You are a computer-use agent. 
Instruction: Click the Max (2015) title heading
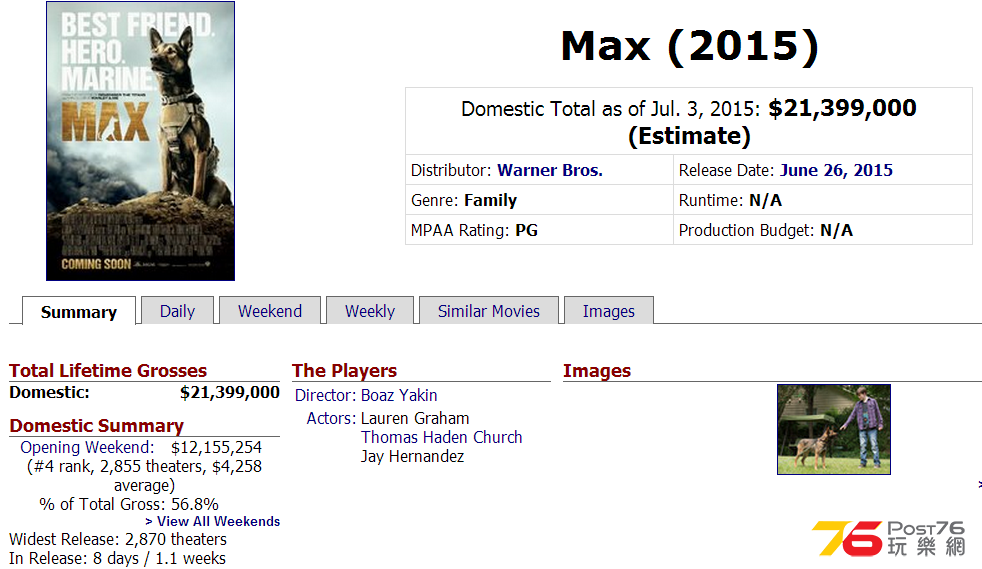(690, 46)
